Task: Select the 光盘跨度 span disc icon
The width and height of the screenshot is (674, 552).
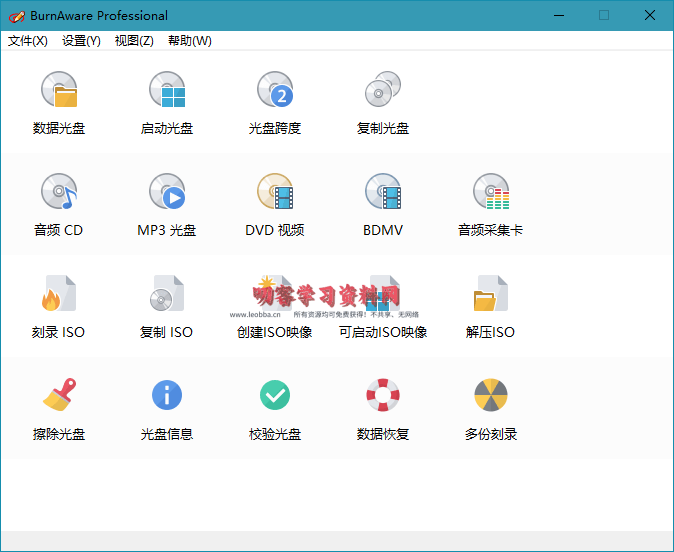Action: [275, 91]
